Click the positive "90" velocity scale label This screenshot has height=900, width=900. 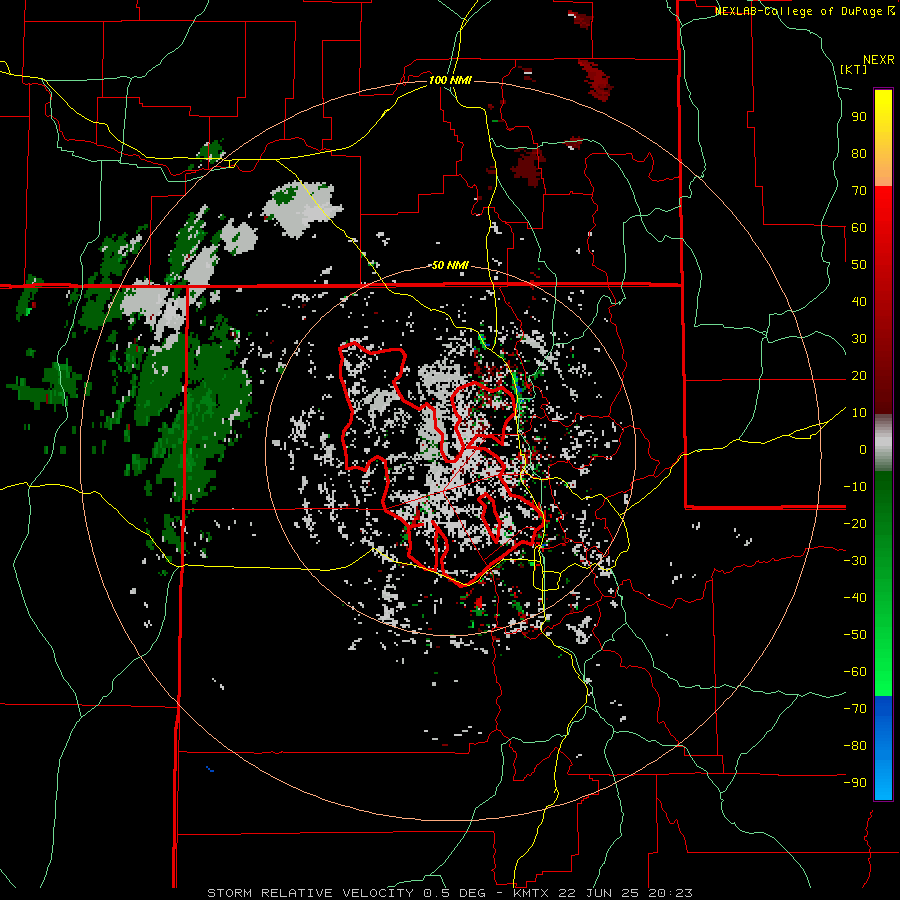click(859, 117)
